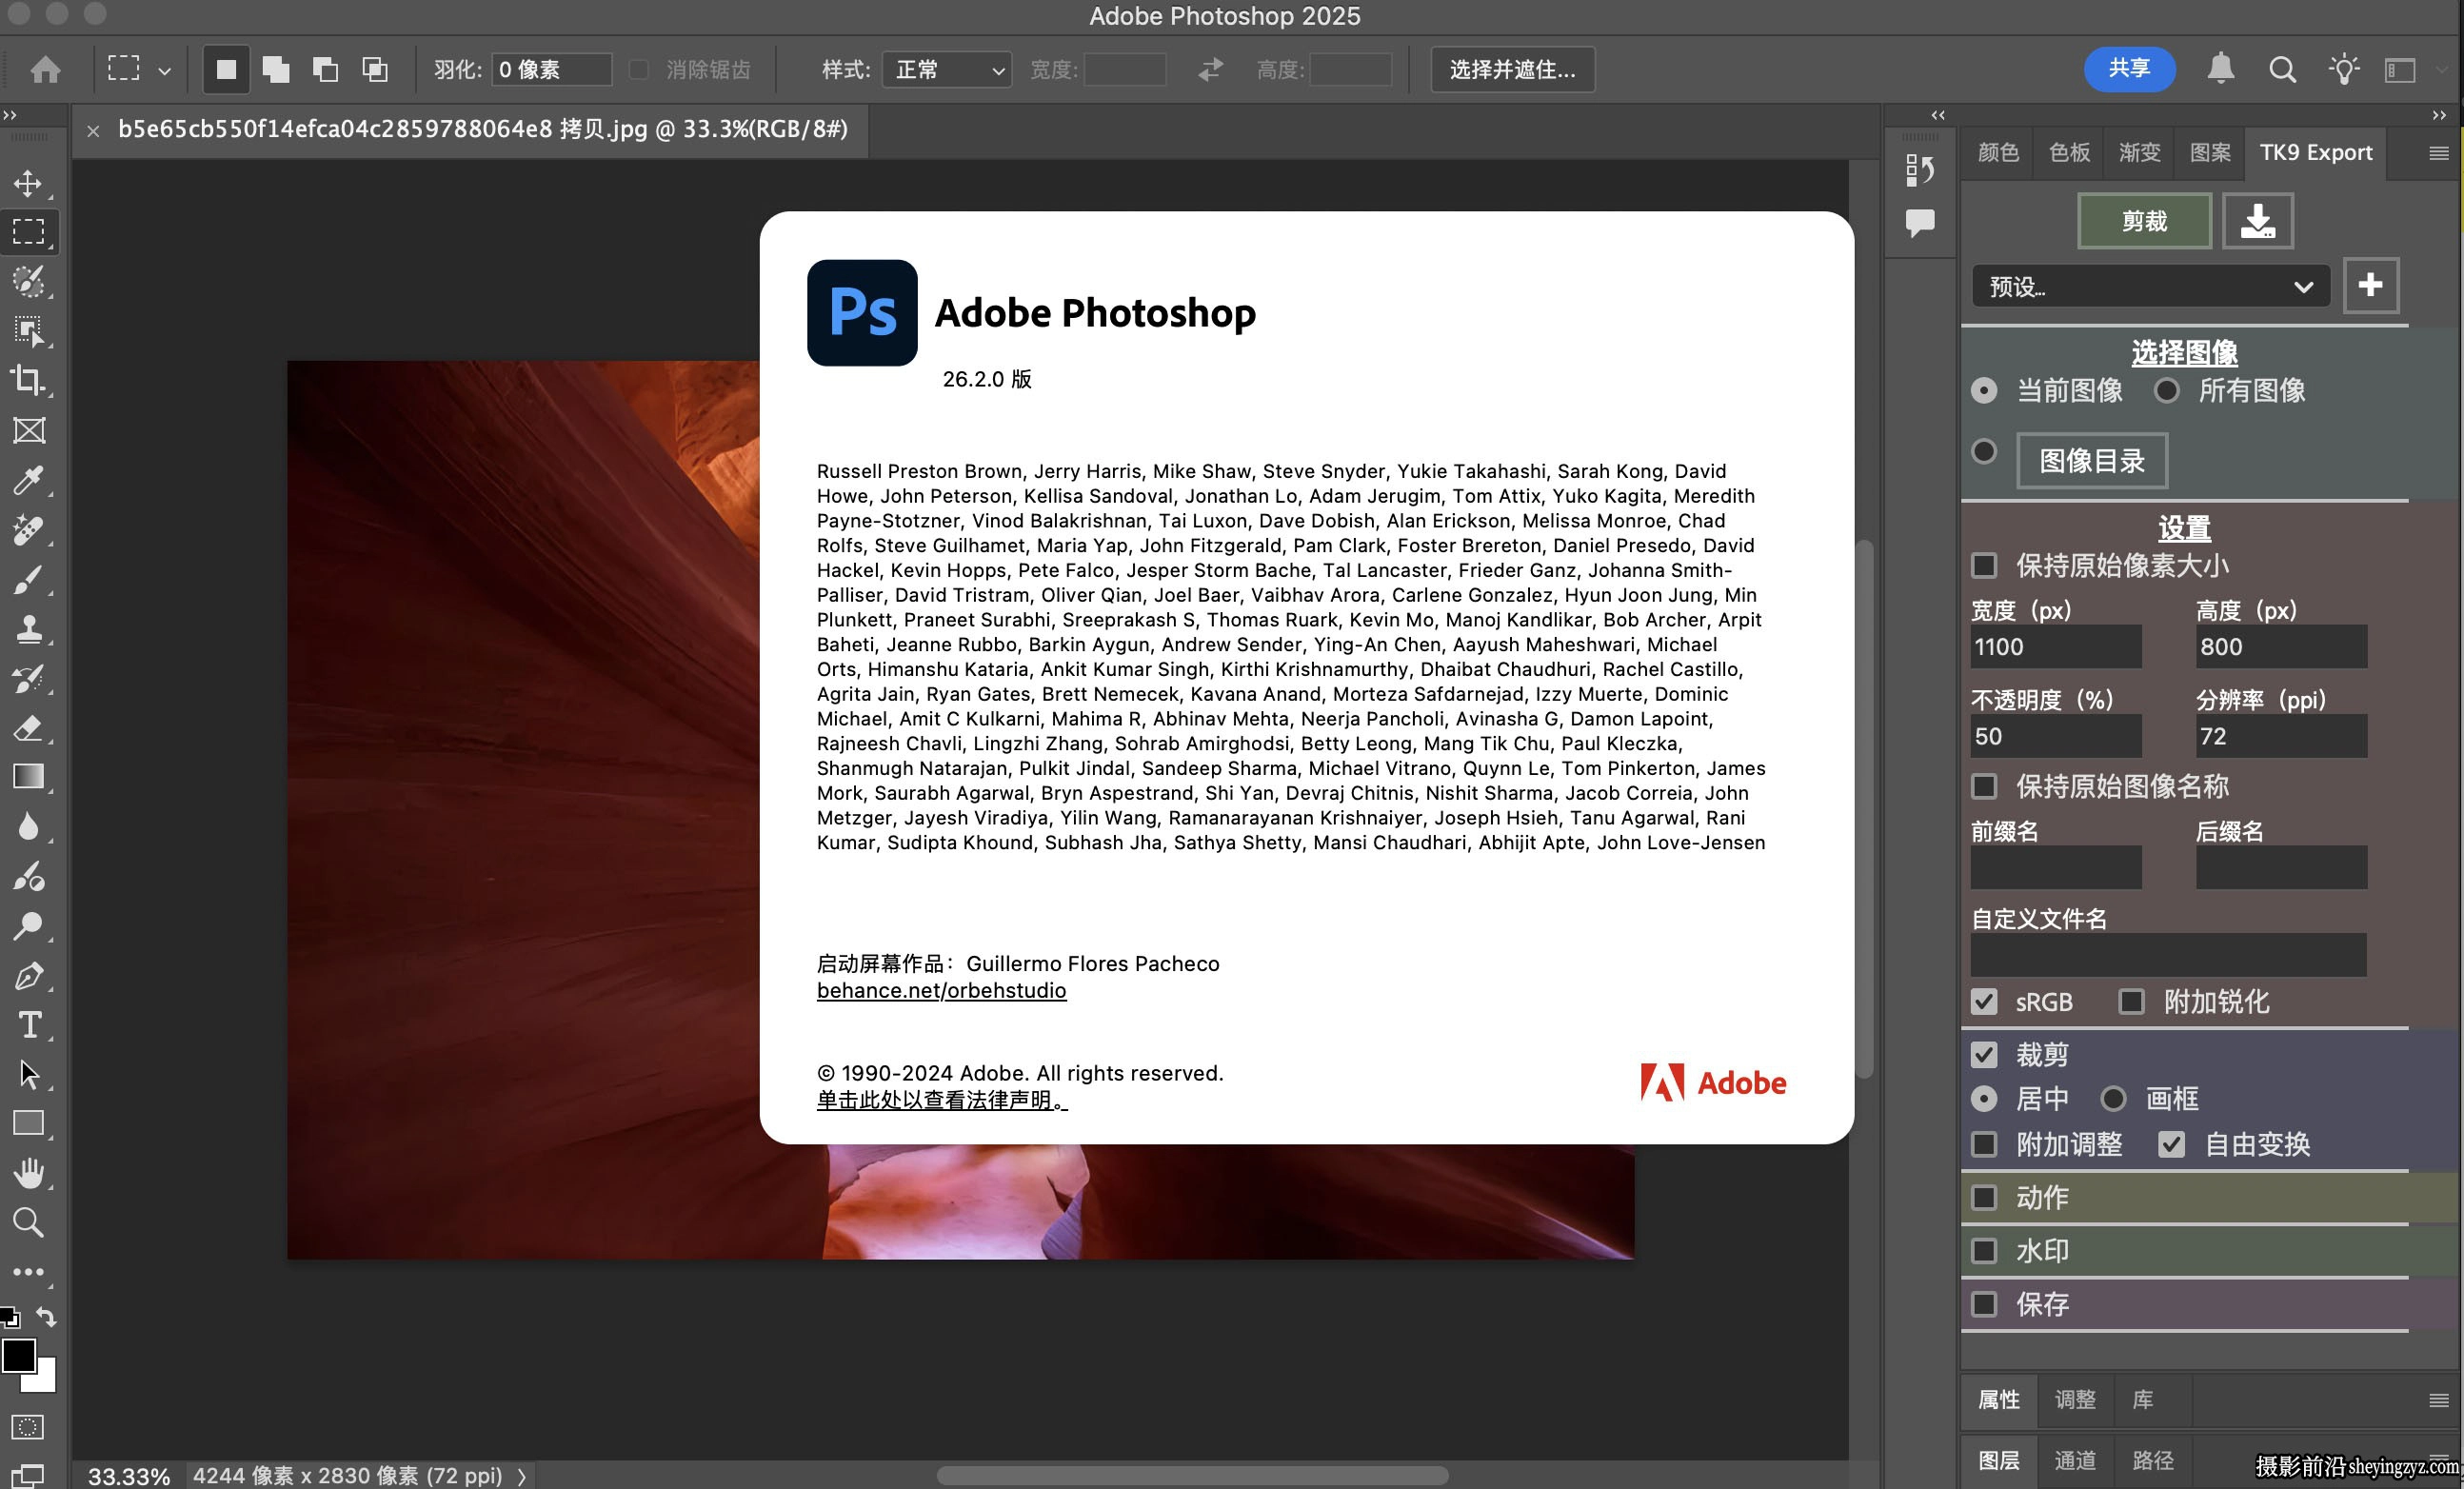The height and width of the screenshot is (1489, 2464).
Task: Select the Object Selection tool
Action: (28, 331)
